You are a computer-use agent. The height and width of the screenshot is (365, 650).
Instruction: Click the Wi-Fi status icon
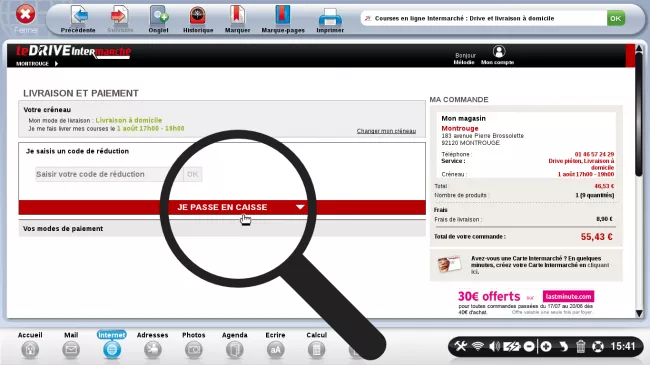click(478, 346)
